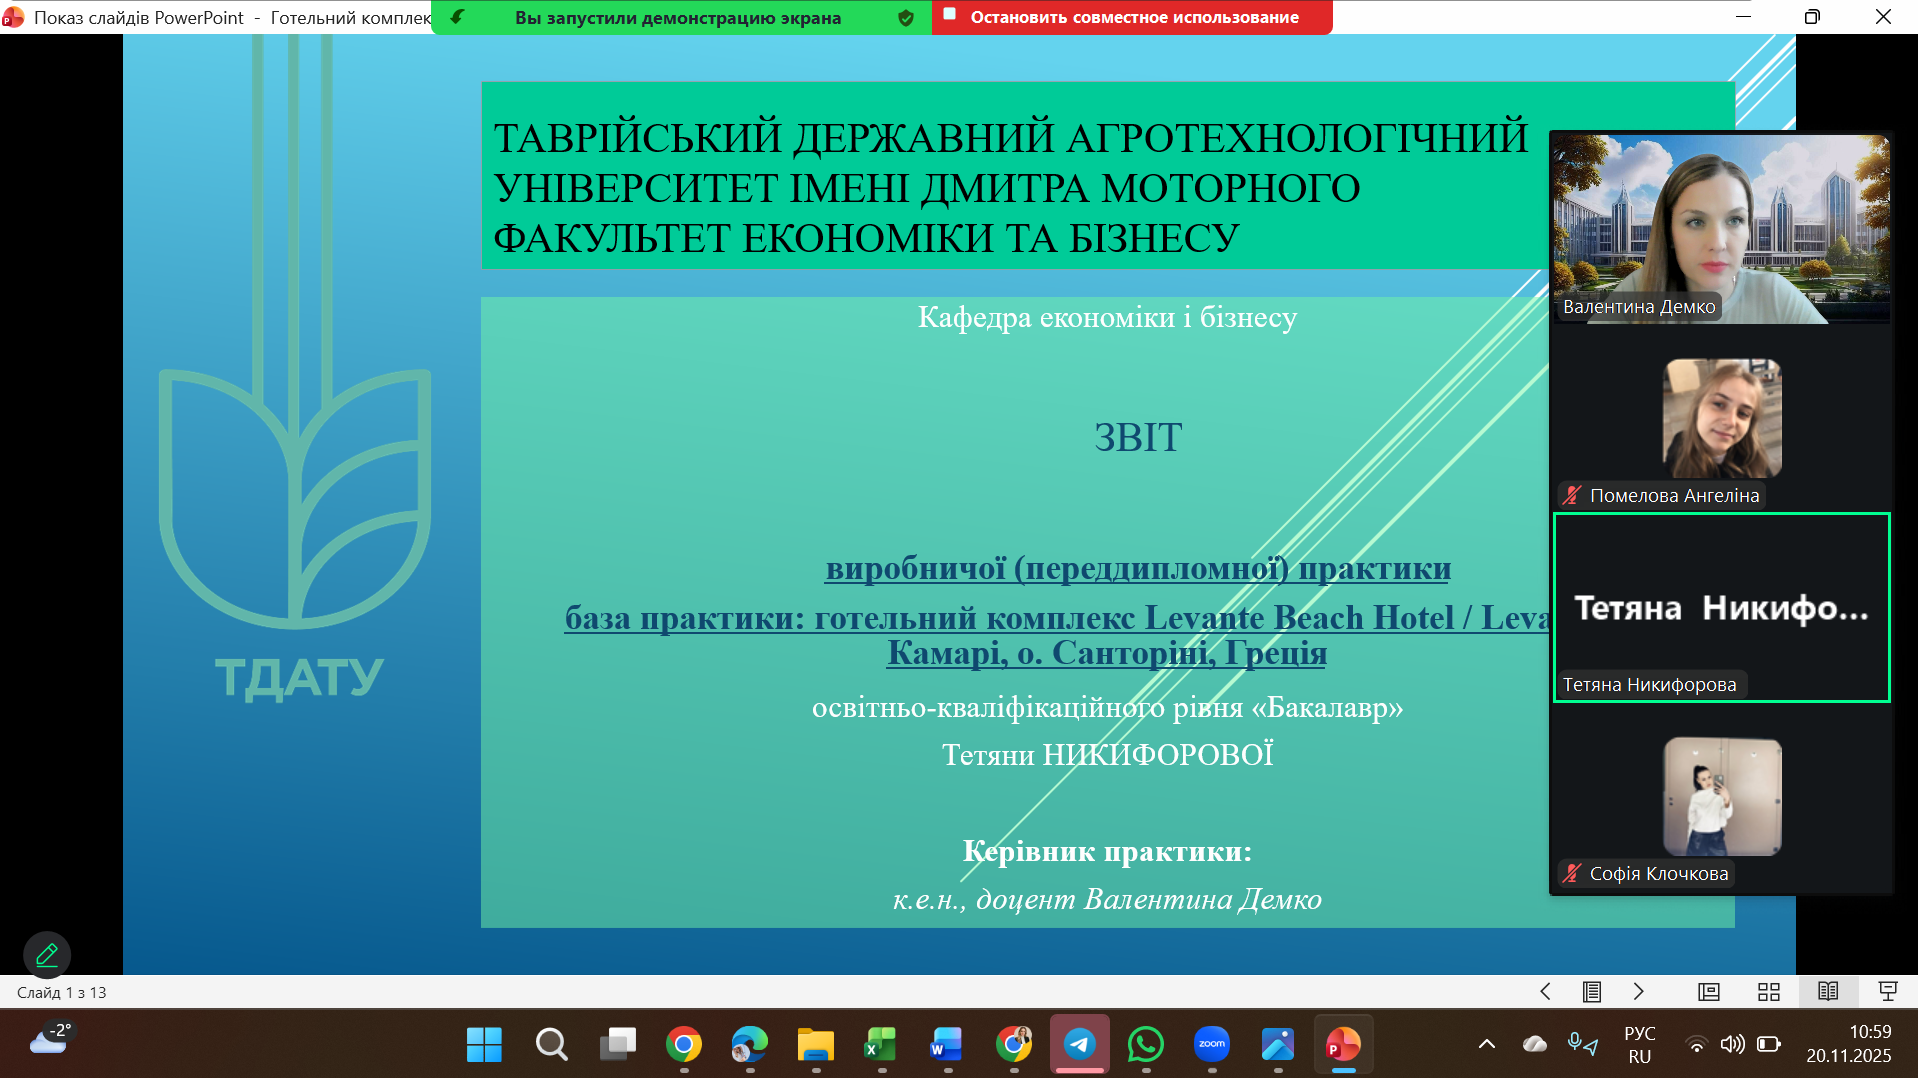Image resolution: width=1918 pixels, height=1078 pixels.
Task: Click the 'Камарі, о. Санторіні, Греція' link
Action: [x=1107, y=653]
